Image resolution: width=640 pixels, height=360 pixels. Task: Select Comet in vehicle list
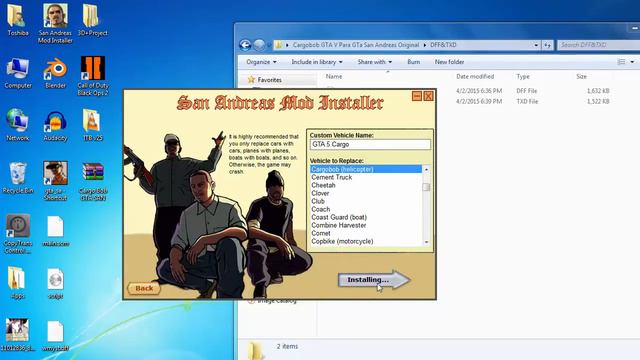coord(366,233)
